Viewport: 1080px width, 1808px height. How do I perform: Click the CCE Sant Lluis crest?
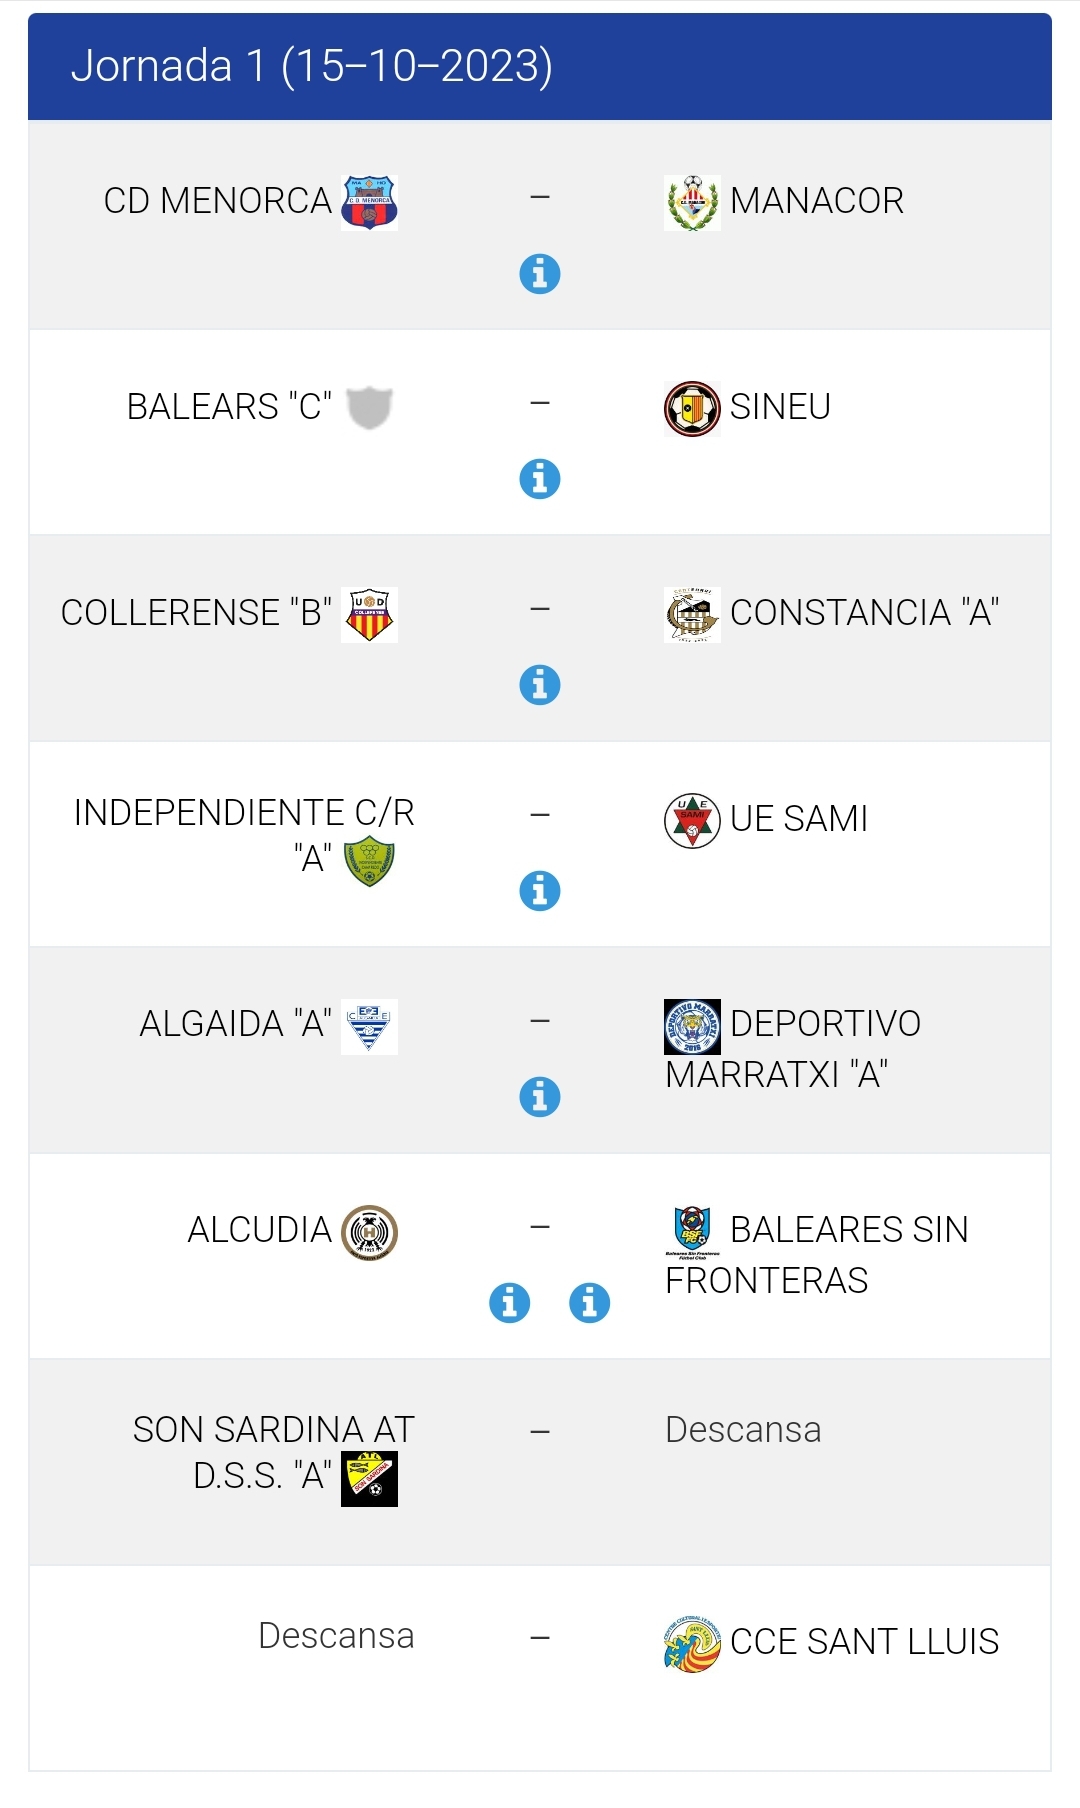click(692, 1644)
